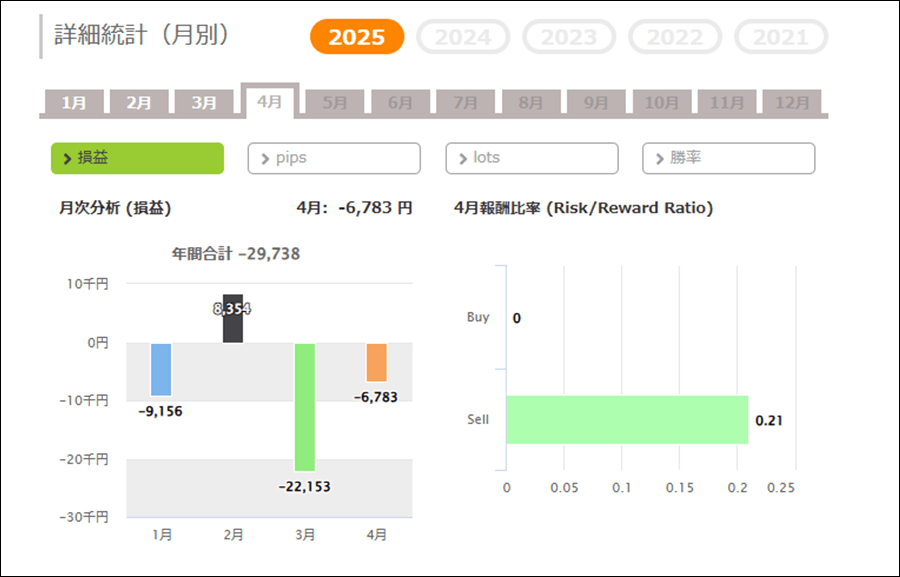The height and width of the screenshot is (577, 900).
Task: Click the orange April bar -6,783
Action: [x=377, y=362]
